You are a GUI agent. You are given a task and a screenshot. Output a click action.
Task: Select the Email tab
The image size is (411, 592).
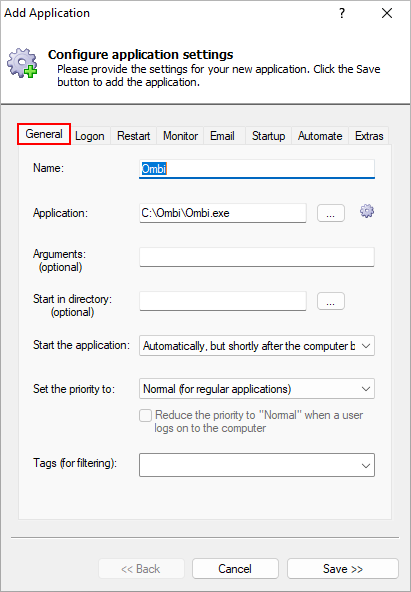[222, 136]
